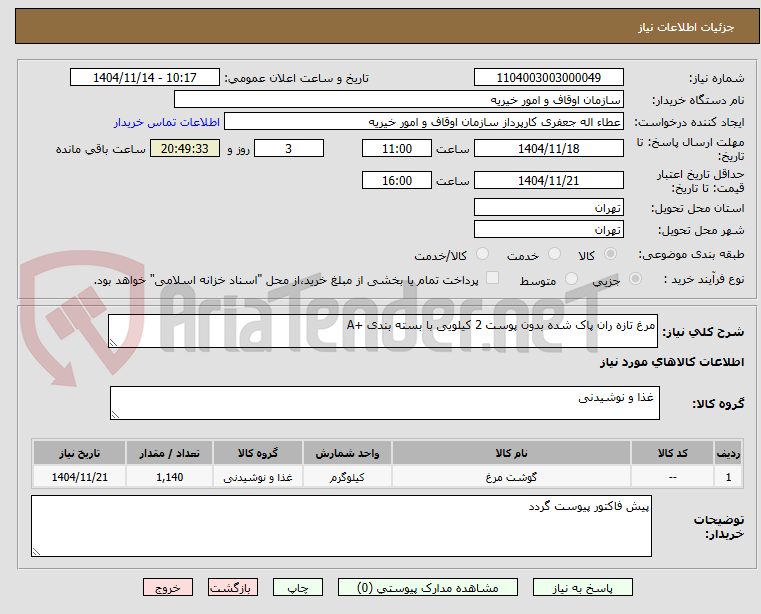The image size is (761, 614).
Task: Select the جزیی purchase type radio
Action: click(x=635, y=279)
